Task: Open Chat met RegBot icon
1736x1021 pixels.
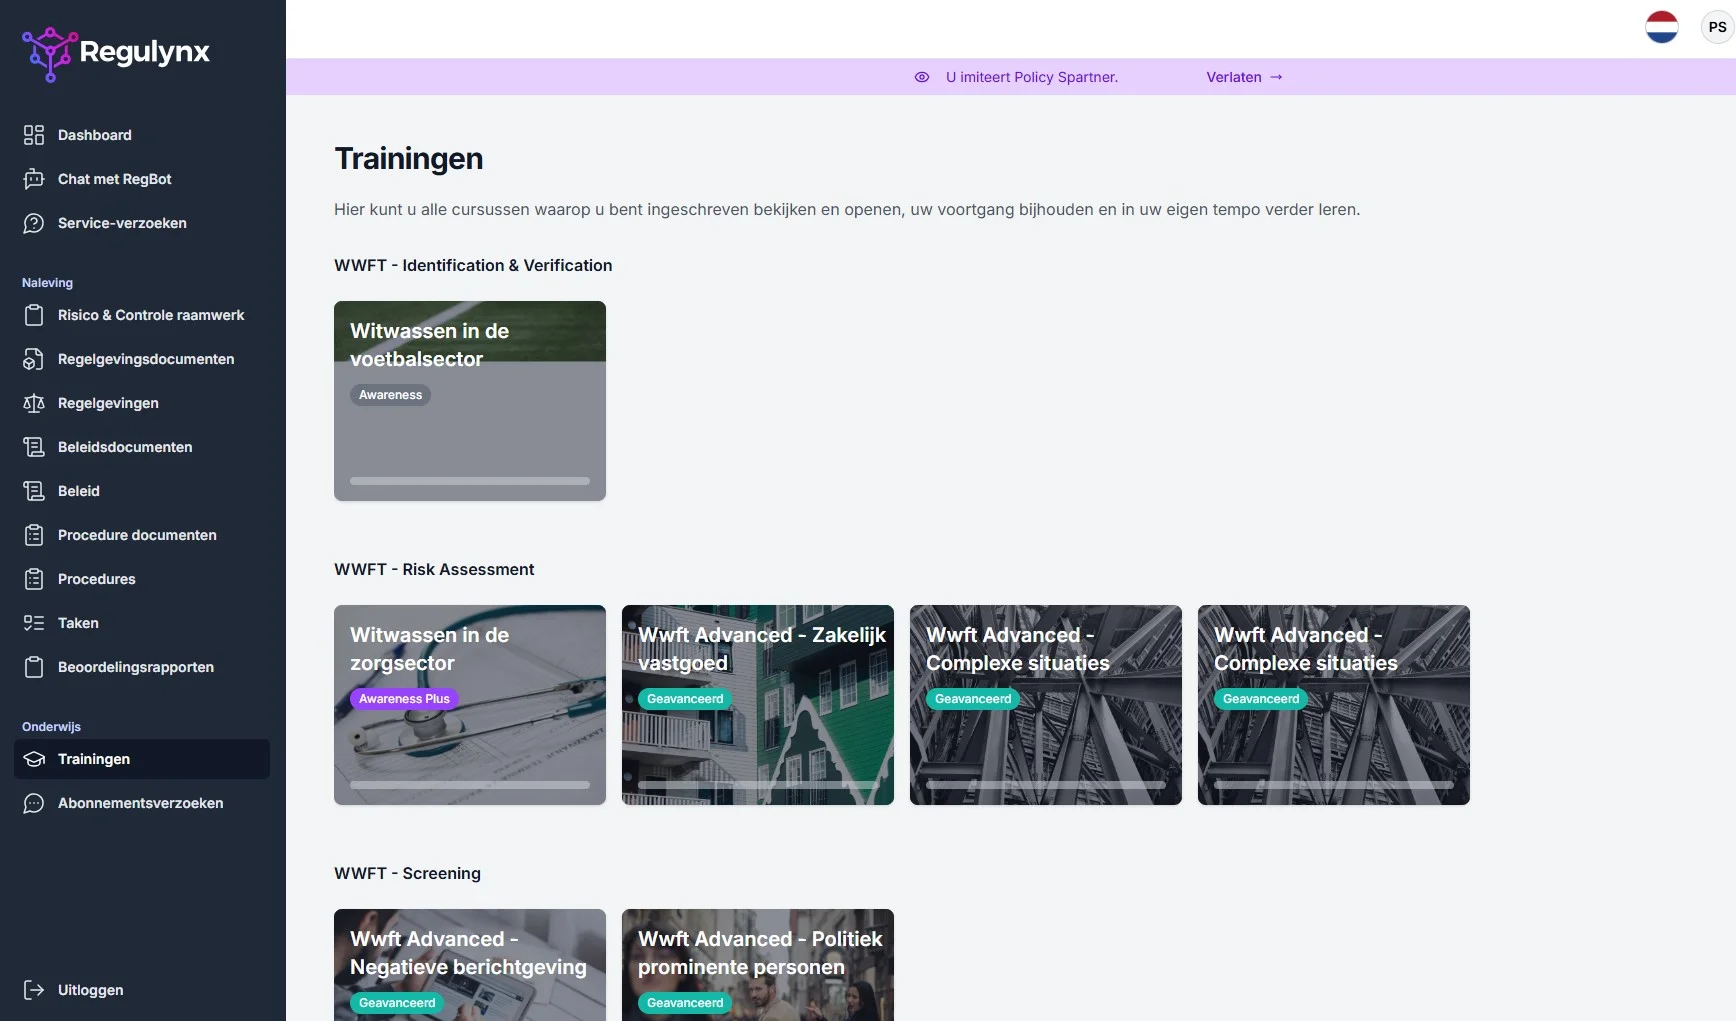Action: pos(34,179)
